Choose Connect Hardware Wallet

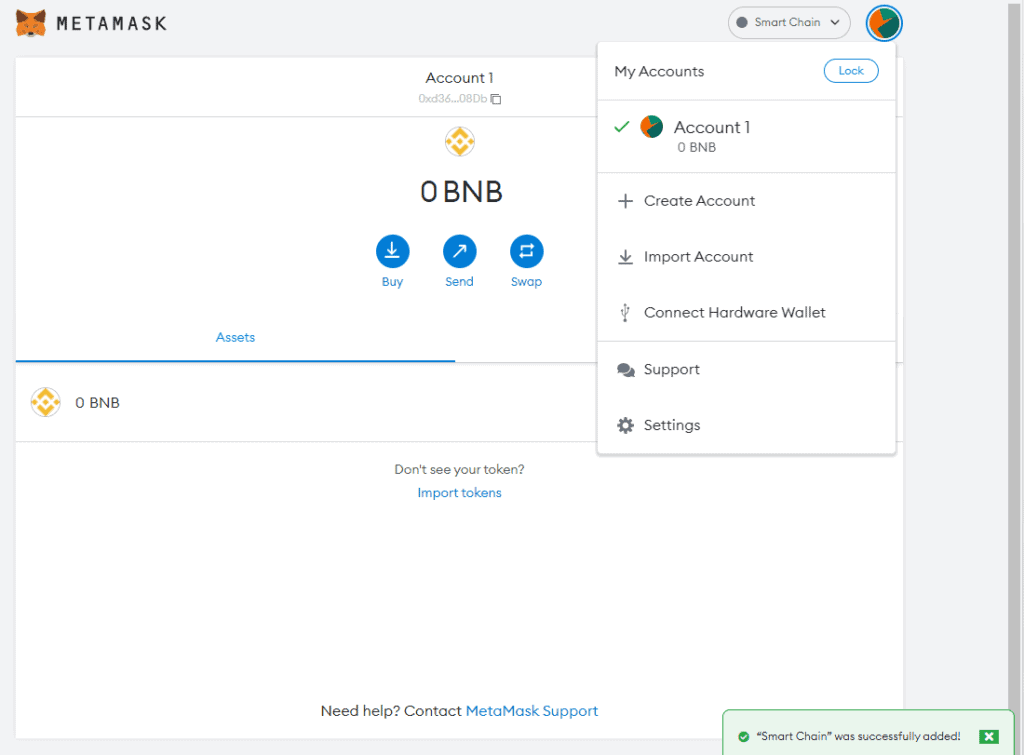point(746,313)
